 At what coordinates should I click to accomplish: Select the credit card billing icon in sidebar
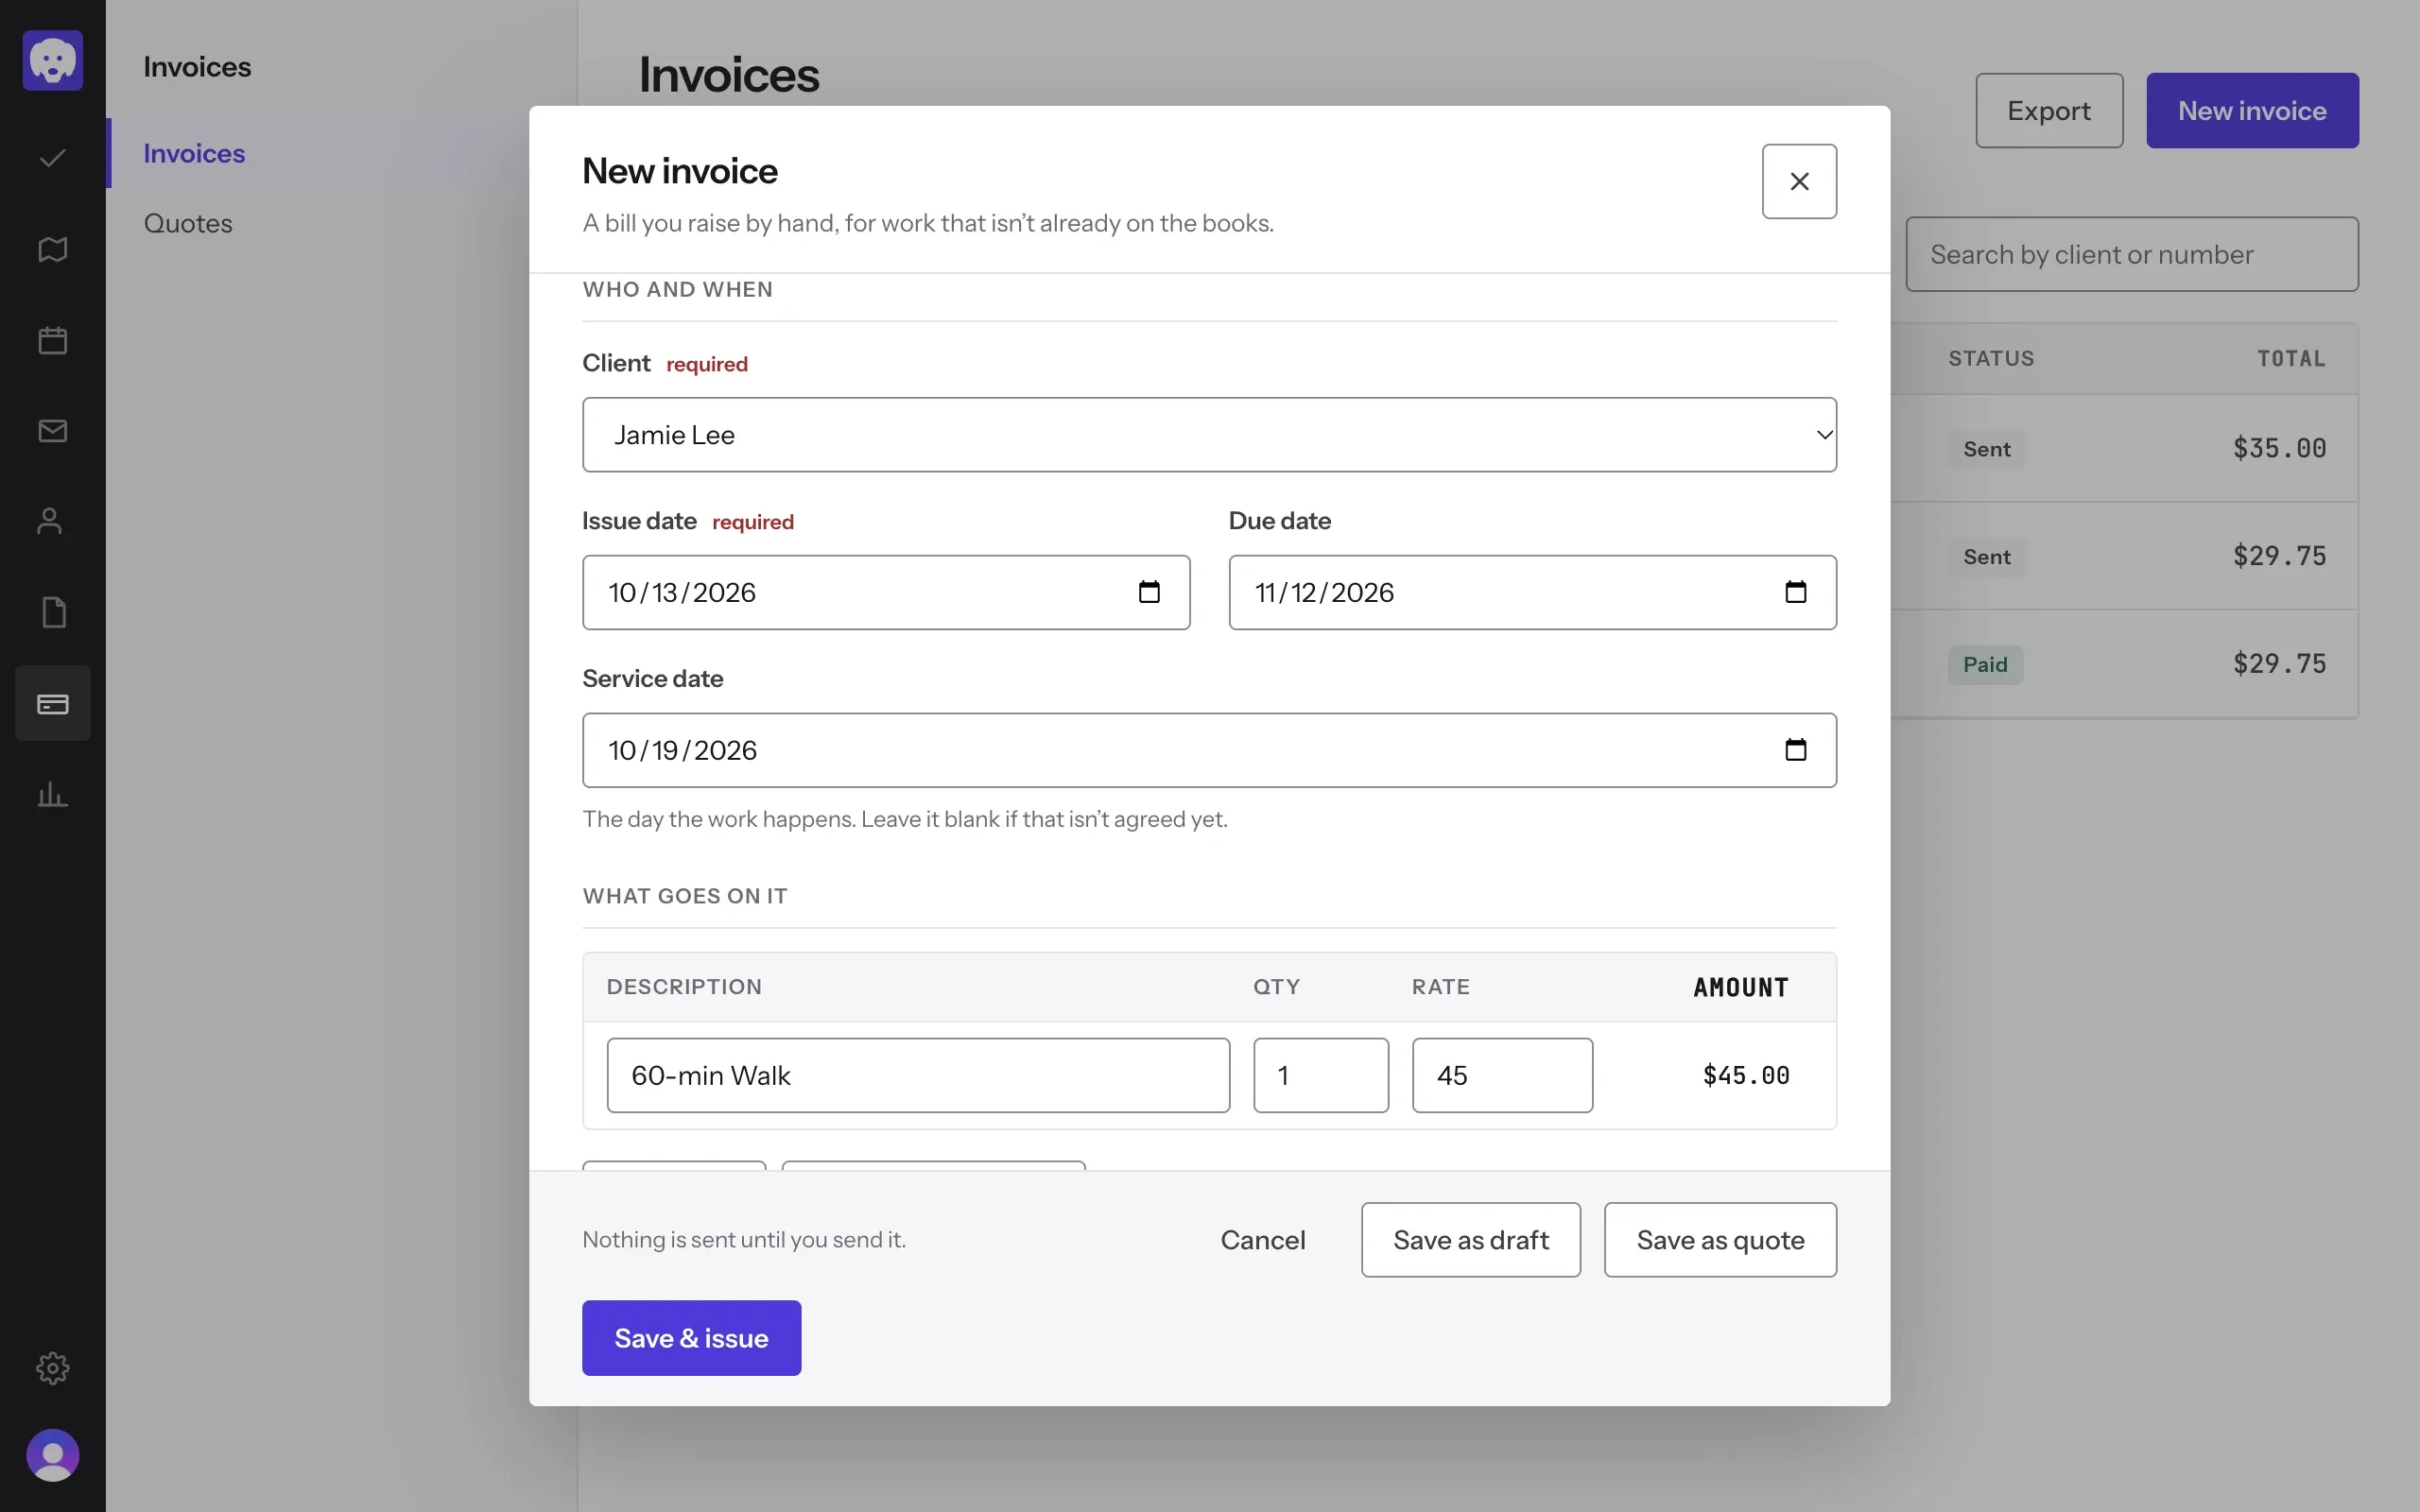(52, 703)
